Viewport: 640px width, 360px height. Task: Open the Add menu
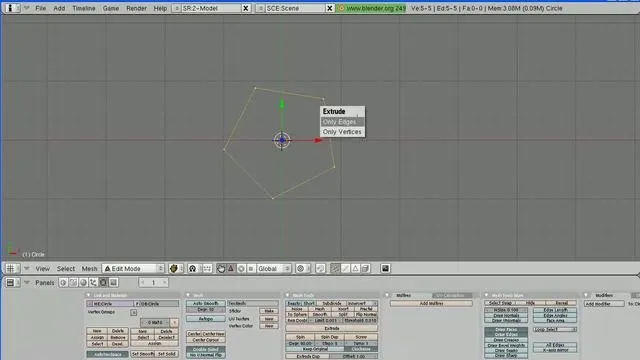(59, 8)
